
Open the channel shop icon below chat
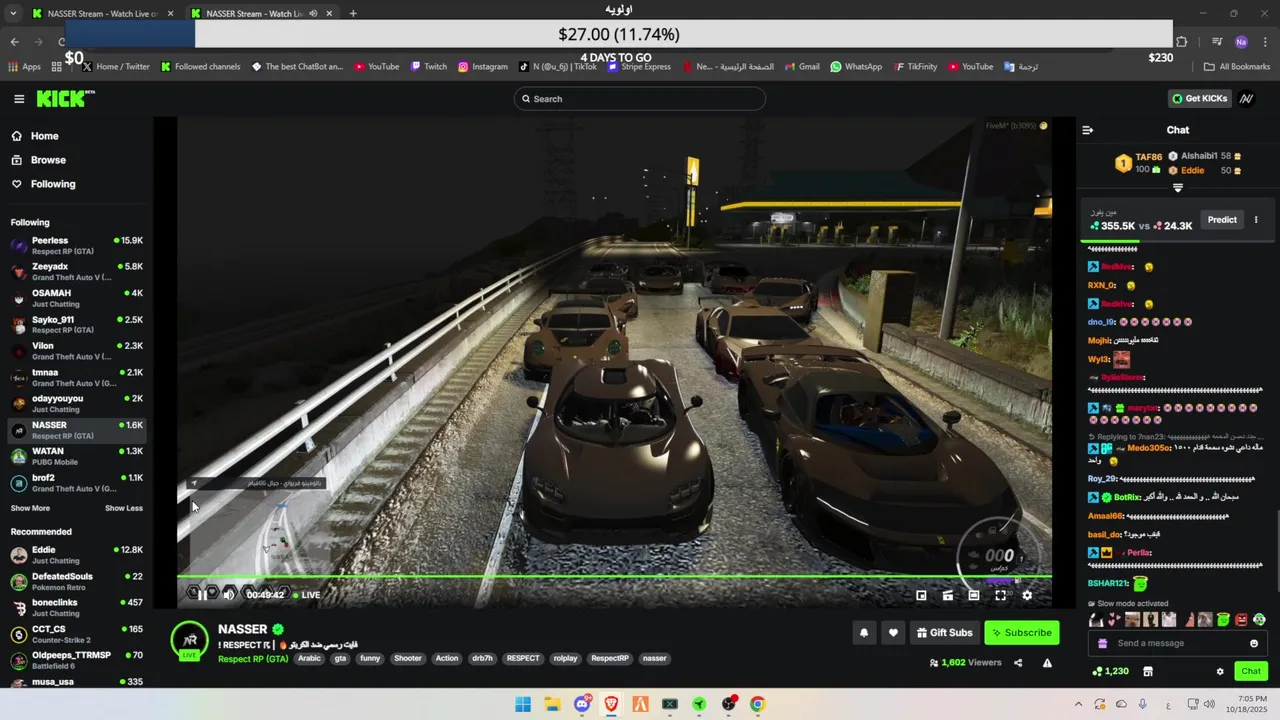coord(1148,671)
